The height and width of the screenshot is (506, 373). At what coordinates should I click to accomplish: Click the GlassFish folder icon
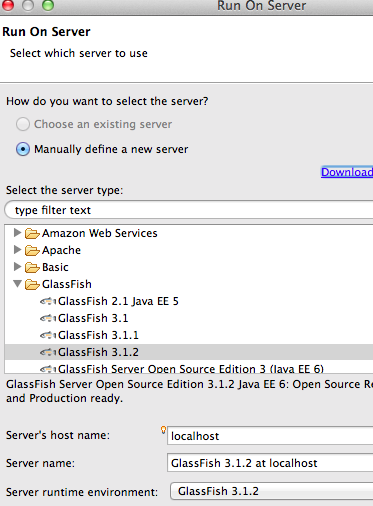pyautogui.click(x=32, y=284)
